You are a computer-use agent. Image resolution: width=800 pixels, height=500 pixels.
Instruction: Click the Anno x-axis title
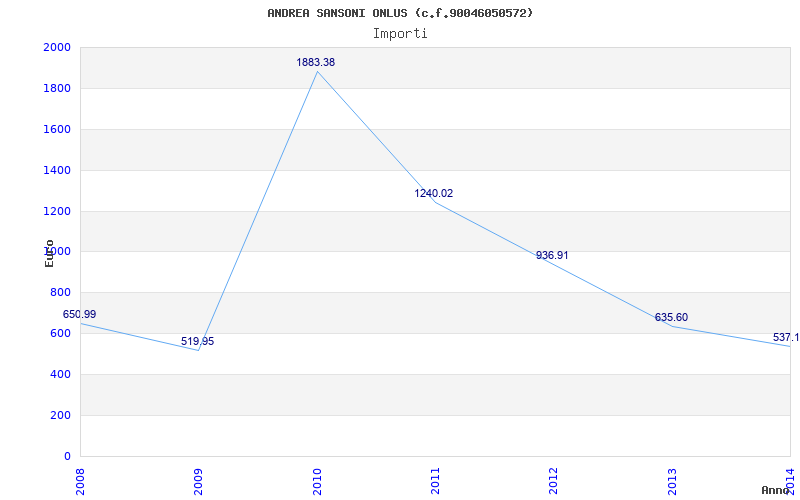click(775, 490)
